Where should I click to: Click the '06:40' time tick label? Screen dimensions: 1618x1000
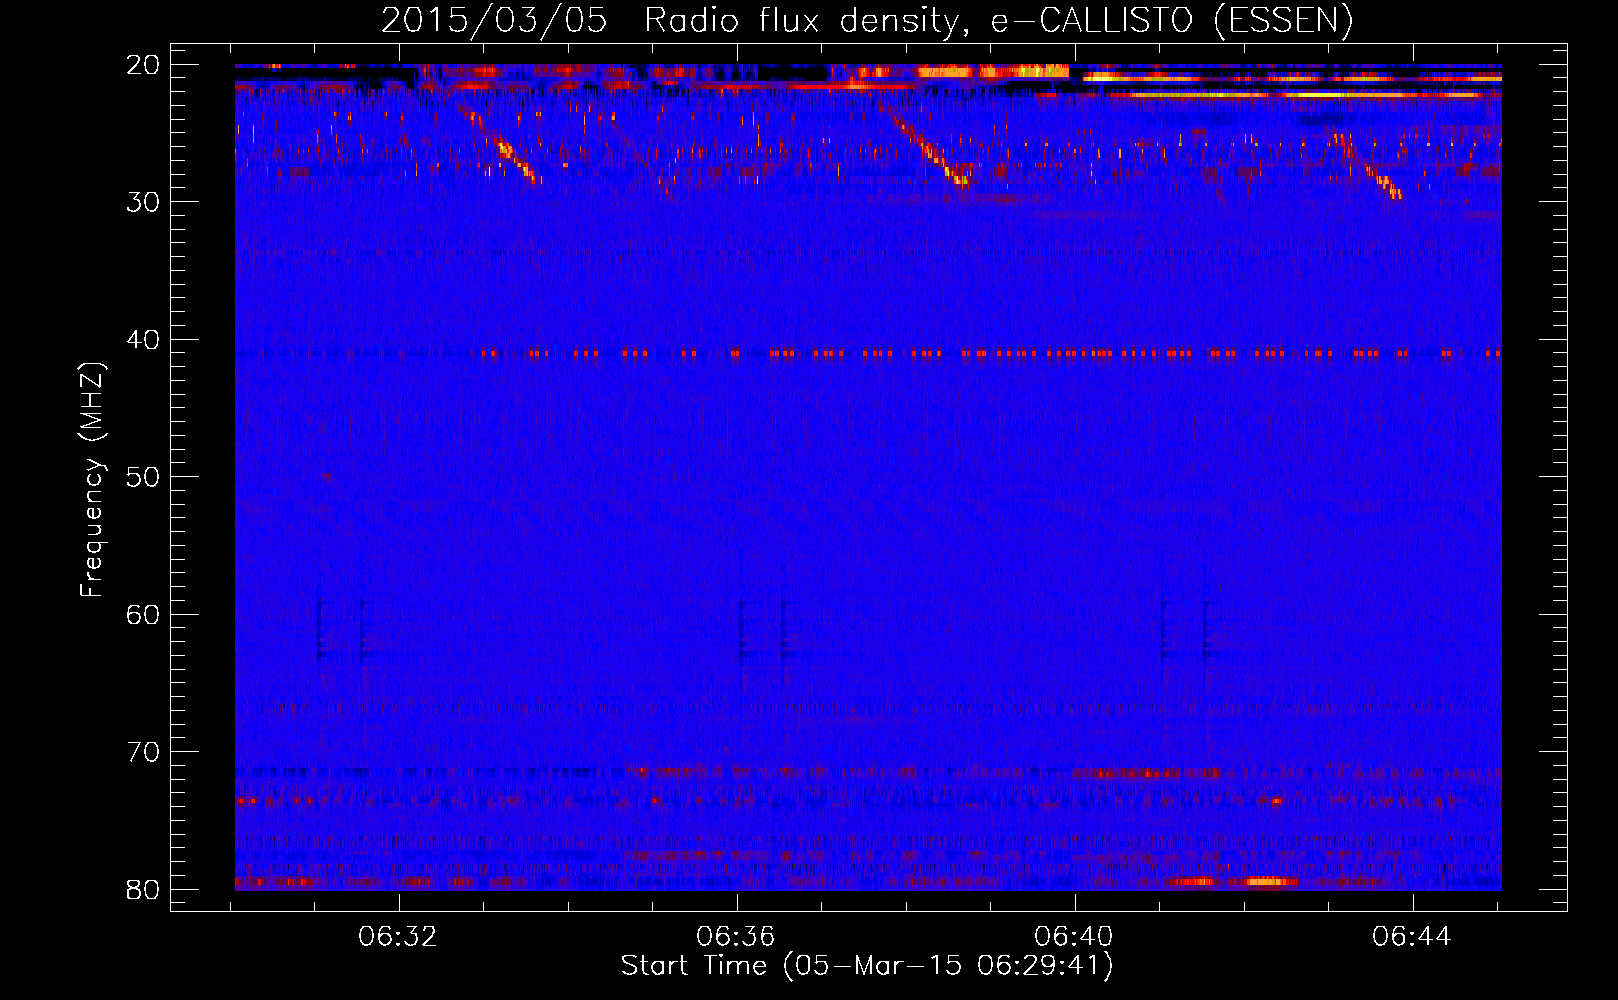[1073, 937]
